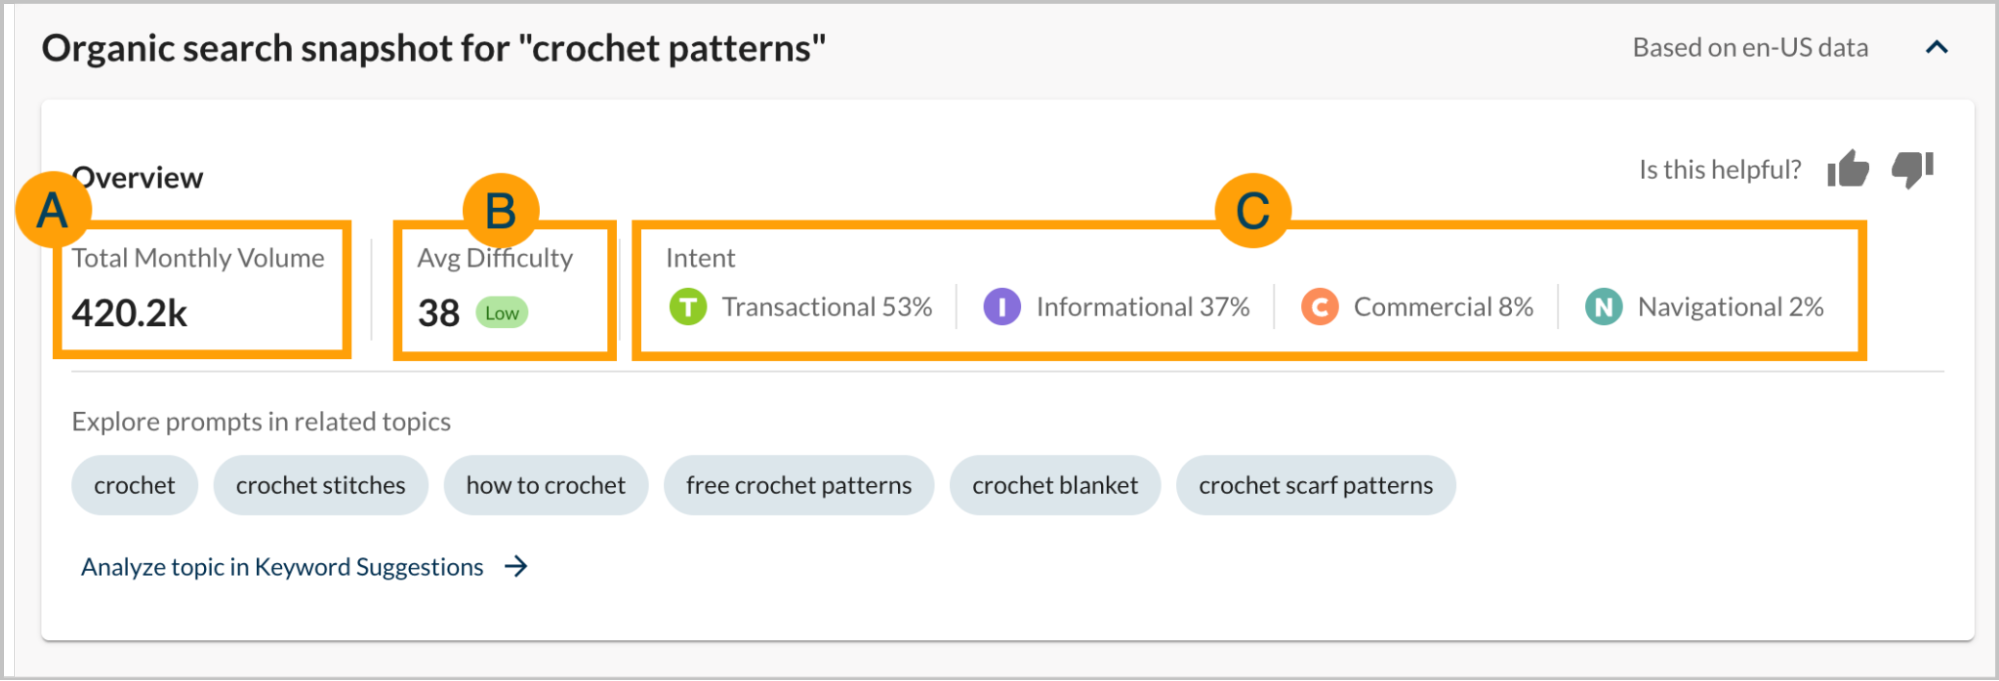This screenshot has height=681, width=1999.
Task: Click the orange A annotation marker
Action: [53, 210]
